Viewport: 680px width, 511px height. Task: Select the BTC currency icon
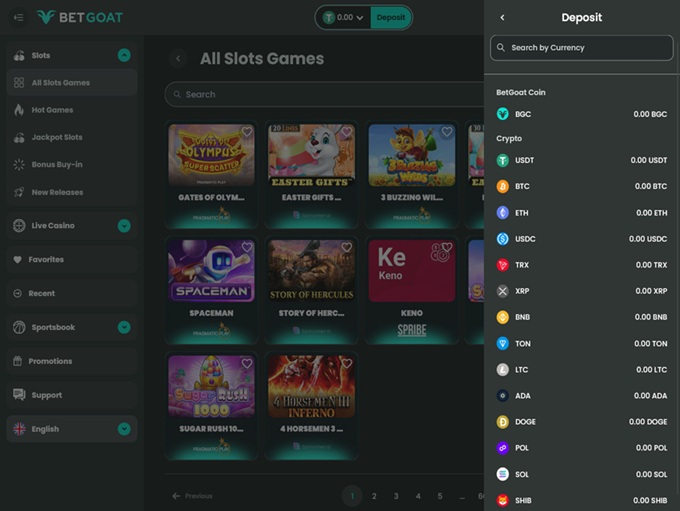(503, 186)
